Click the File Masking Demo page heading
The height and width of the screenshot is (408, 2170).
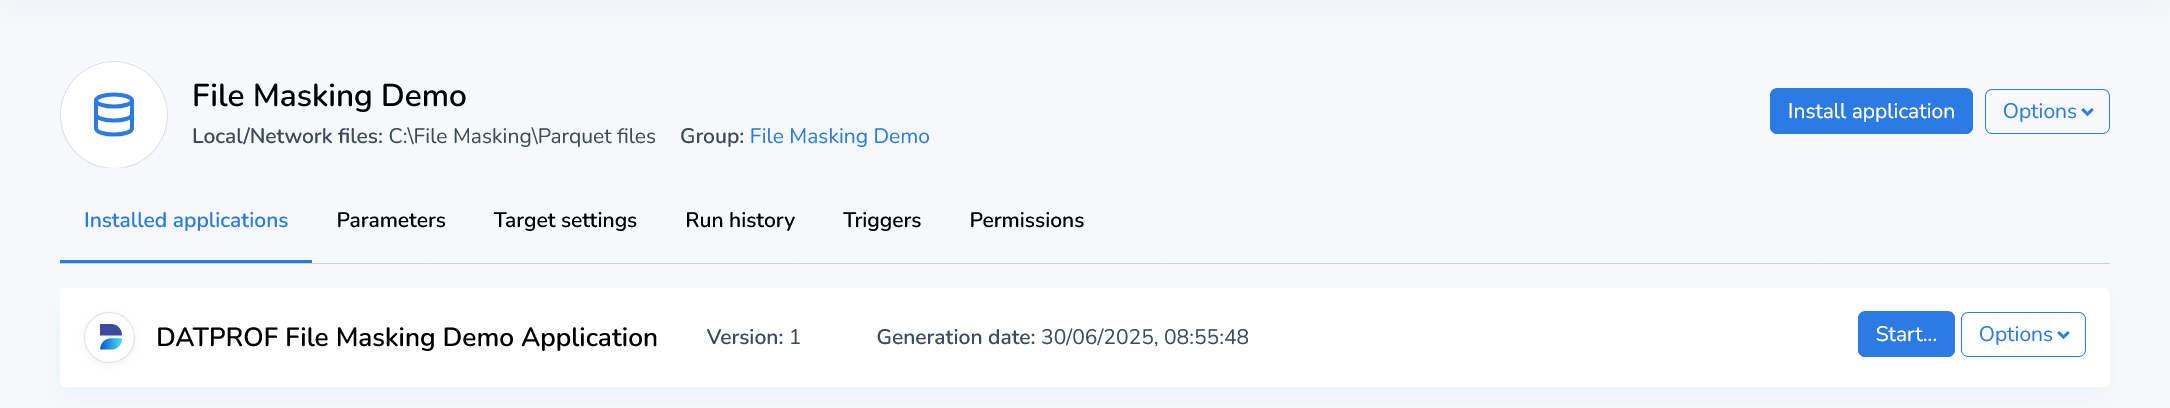click(x=329, y=96)
